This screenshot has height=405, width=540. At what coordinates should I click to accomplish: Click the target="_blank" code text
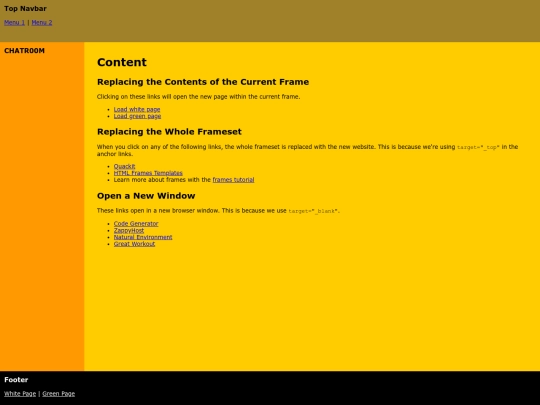(x=313, y=211)
